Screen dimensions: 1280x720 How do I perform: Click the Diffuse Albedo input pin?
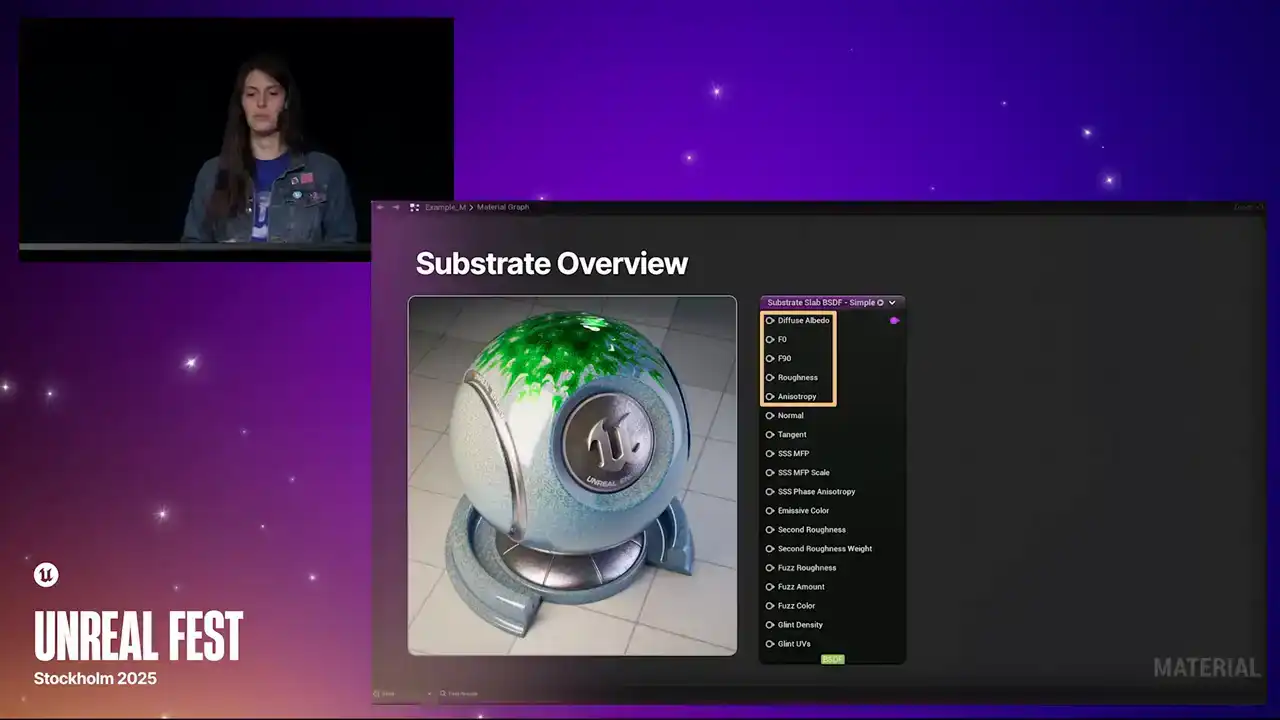[x=770, y=321]
